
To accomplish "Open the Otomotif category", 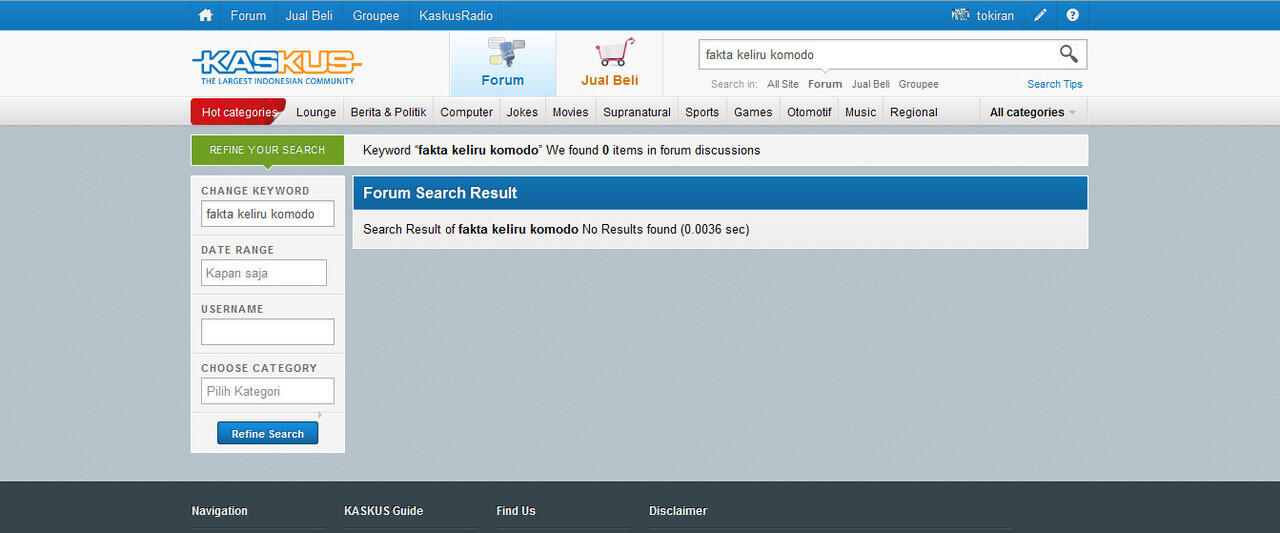I will [809, 112].
